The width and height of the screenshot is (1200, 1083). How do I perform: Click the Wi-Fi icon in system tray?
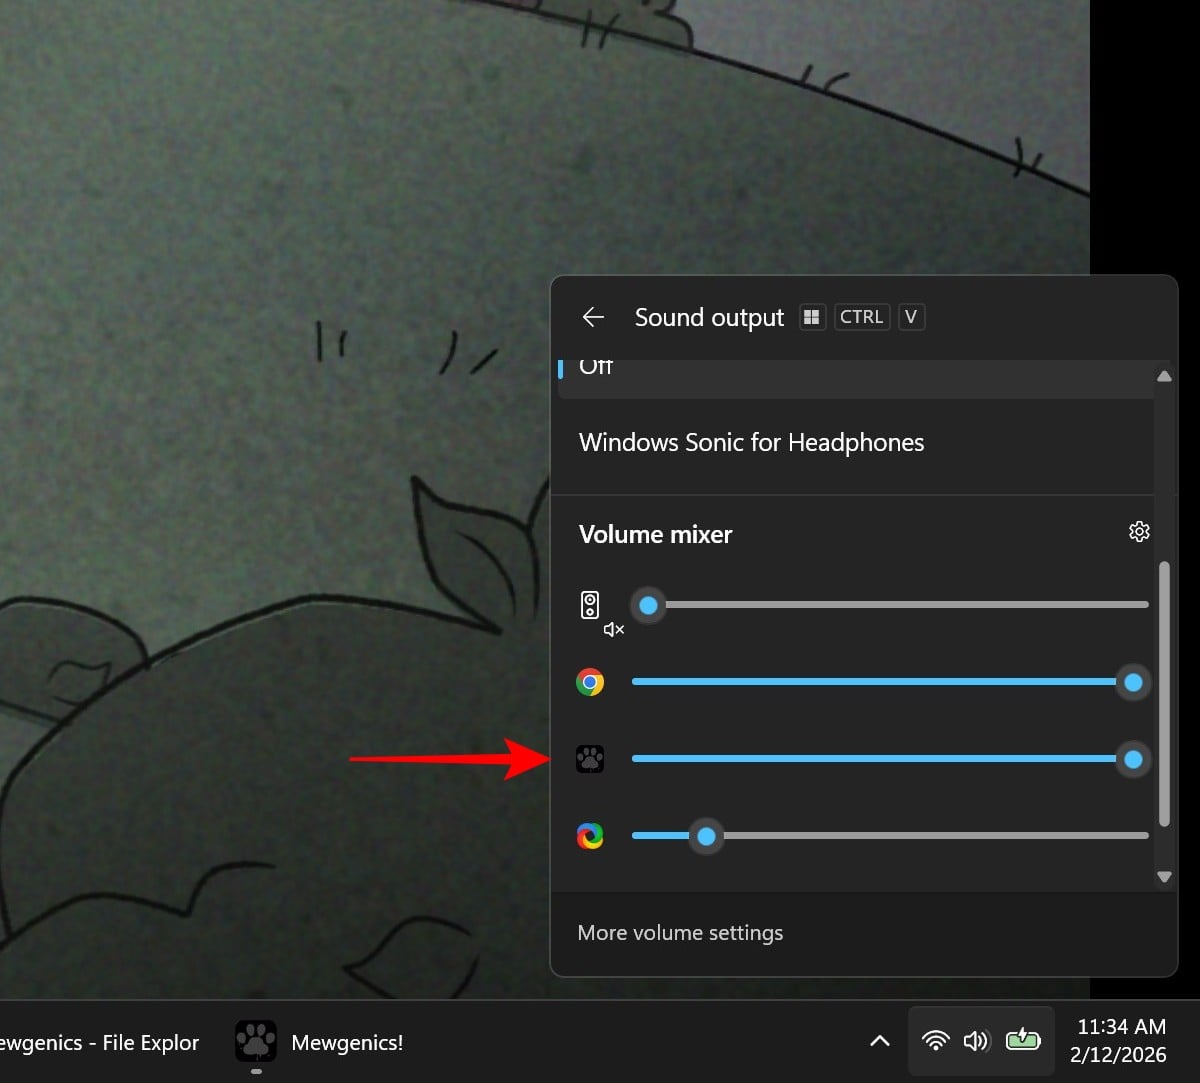(x=936, y=1041)
